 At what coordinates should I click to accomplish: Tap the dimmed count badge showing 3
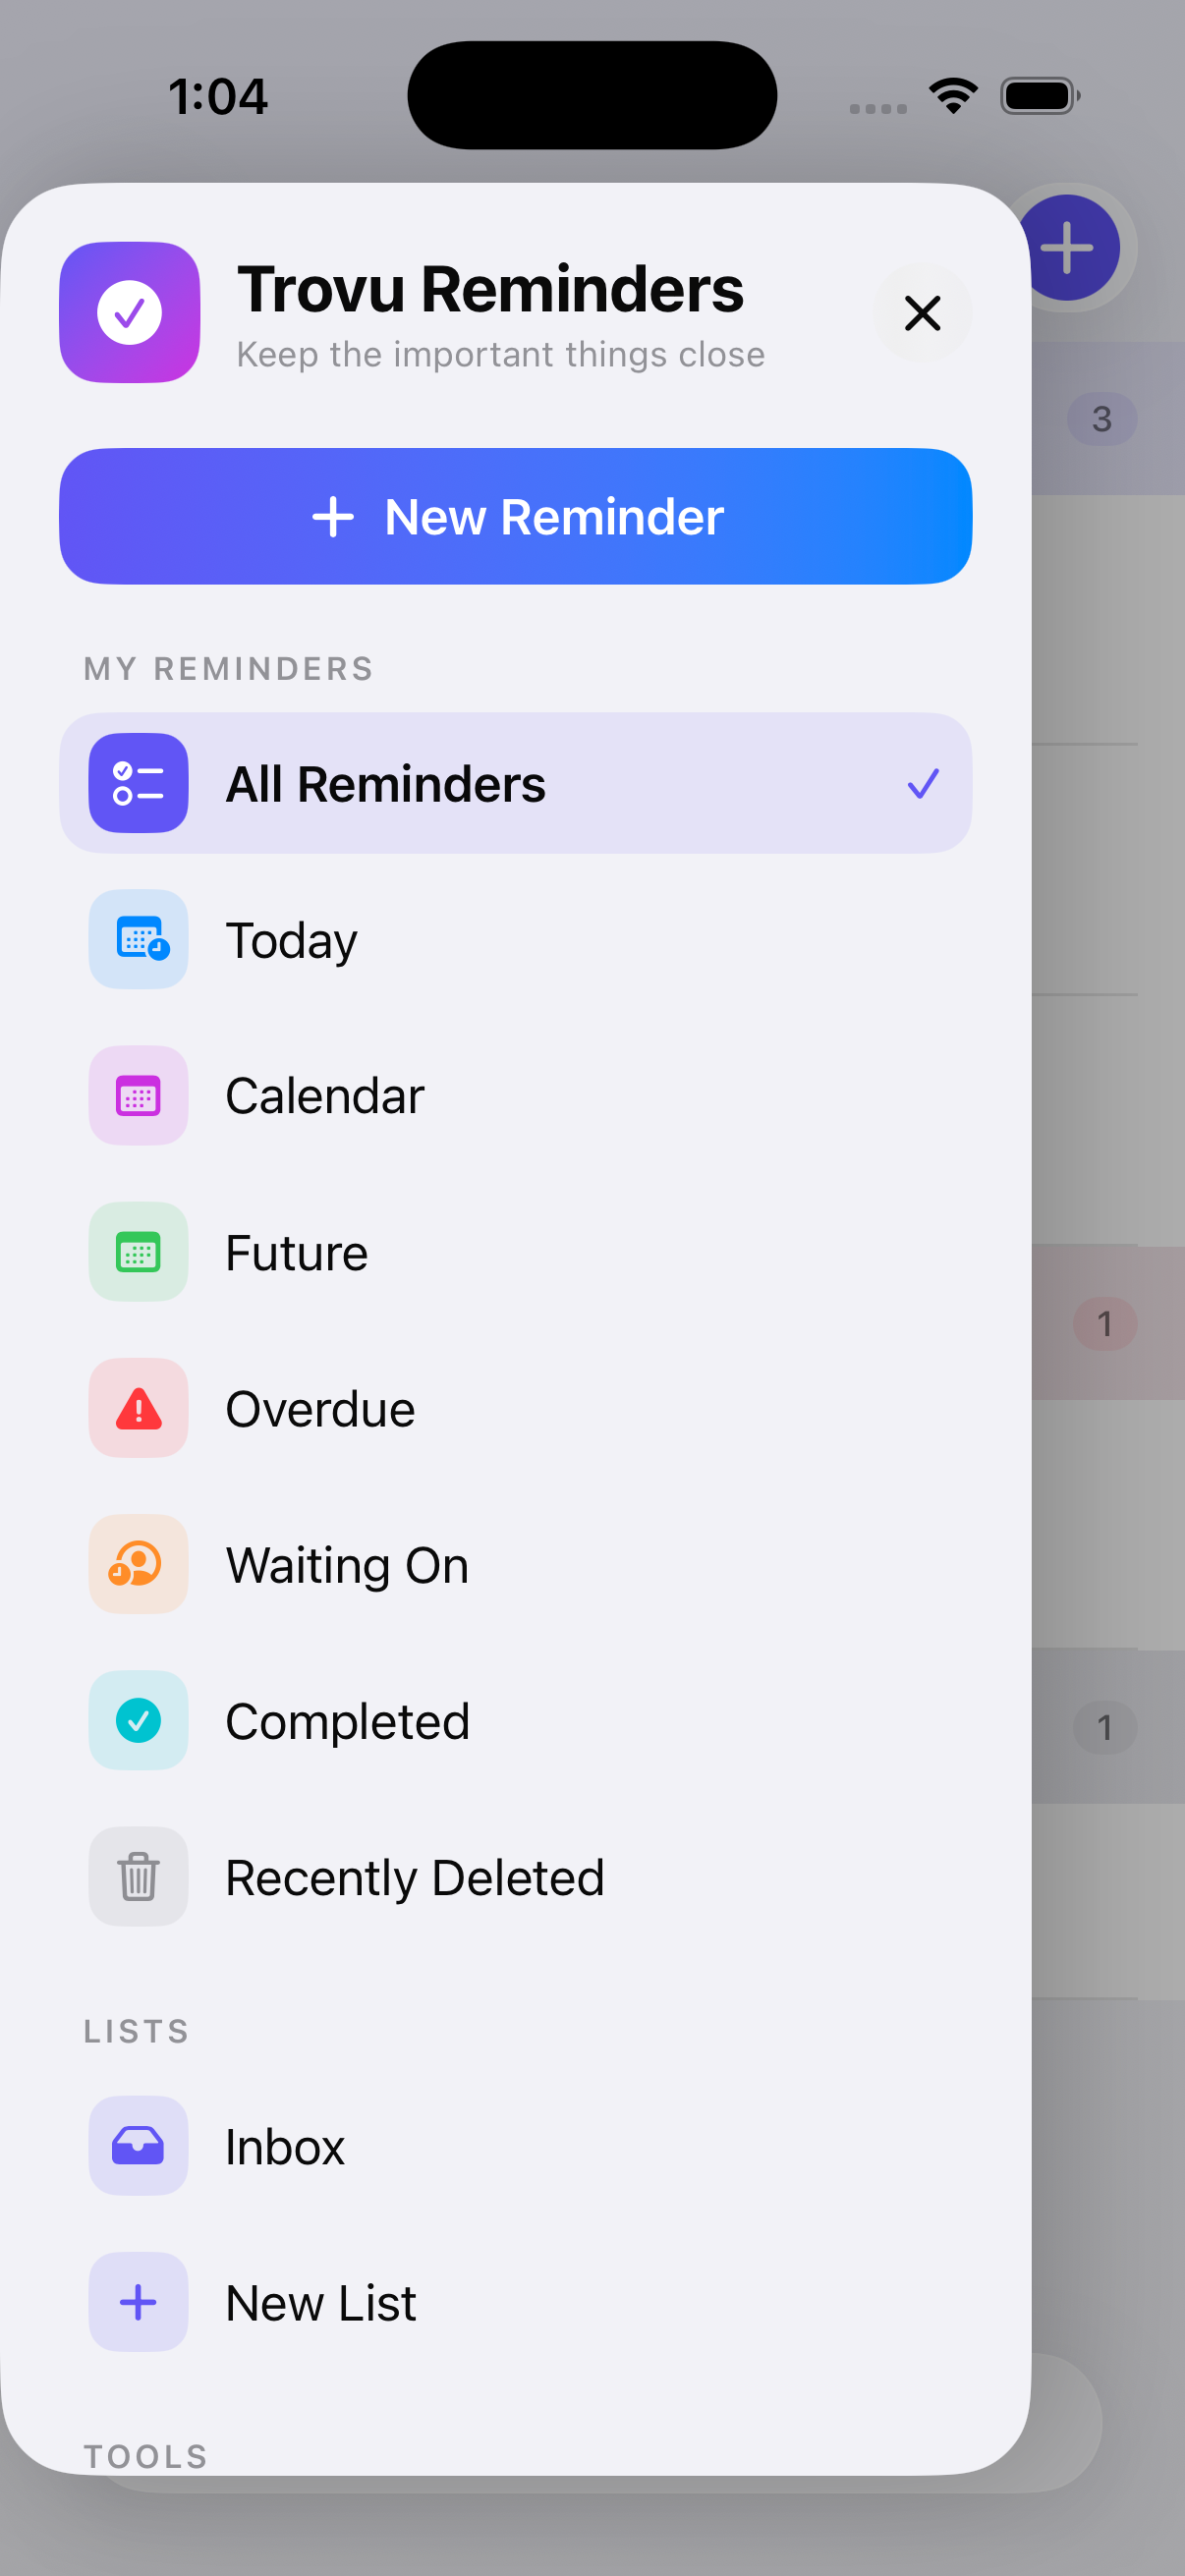(x=1102, y=419)
